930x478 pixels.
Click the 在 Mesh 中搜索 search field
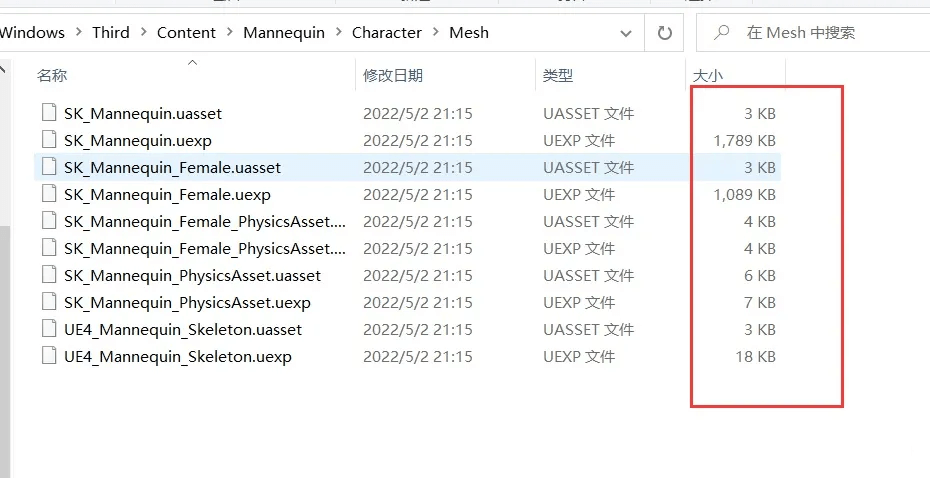point(820,33)
